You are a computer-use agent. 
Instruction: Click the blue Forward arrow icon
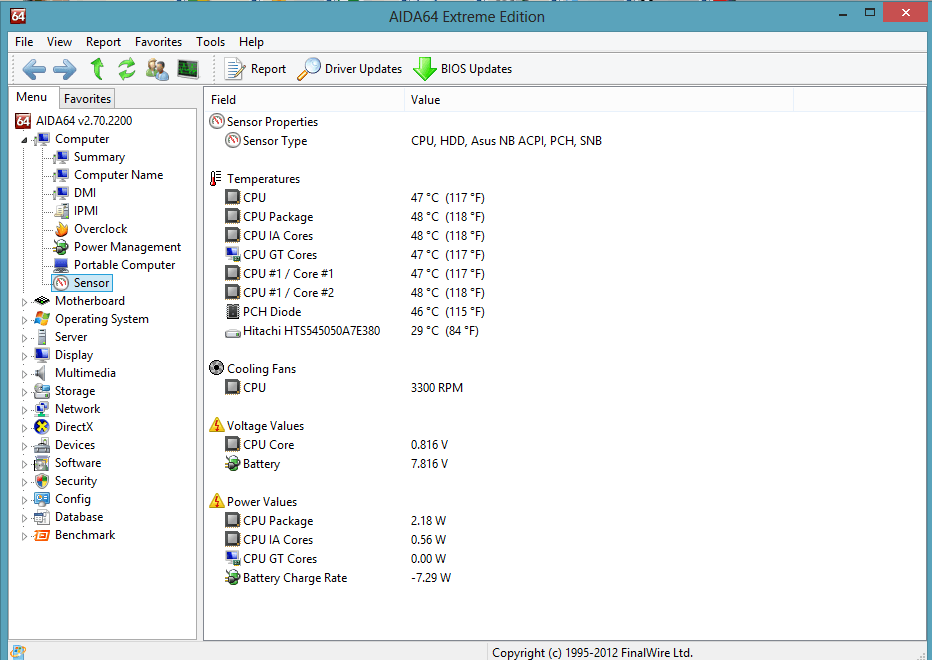(x=65, y=69)
